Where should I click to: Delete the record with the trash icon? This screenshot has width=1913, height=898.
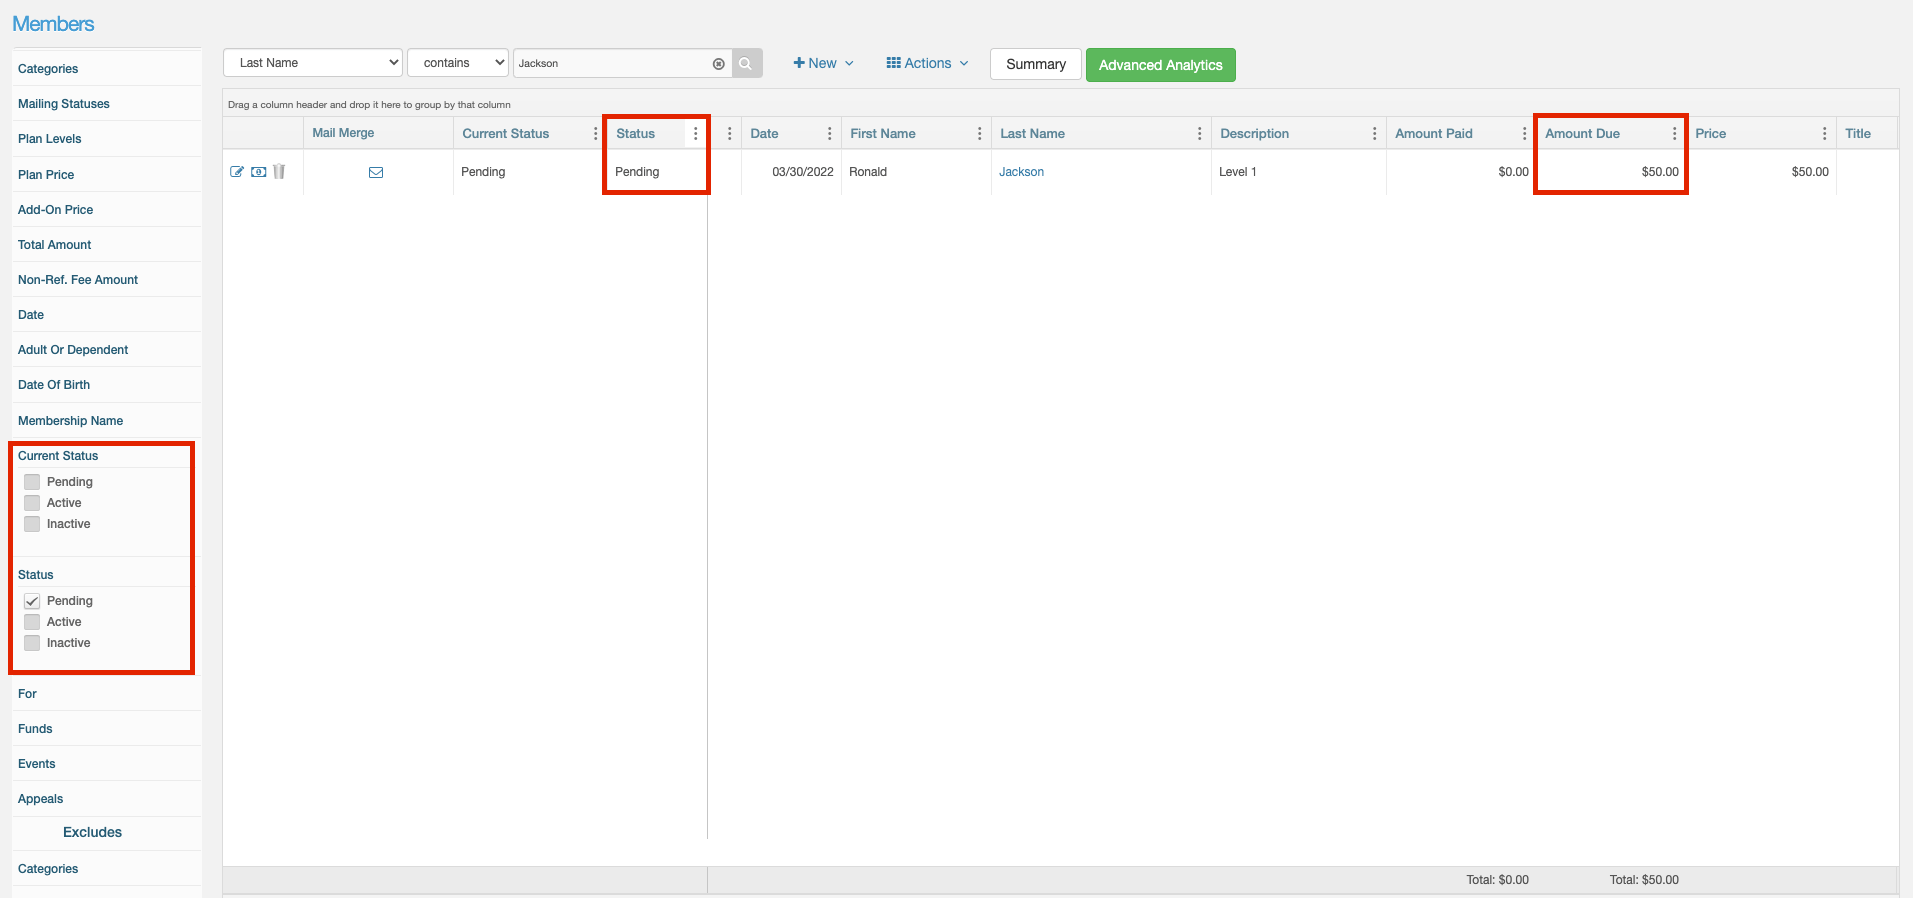279,172
